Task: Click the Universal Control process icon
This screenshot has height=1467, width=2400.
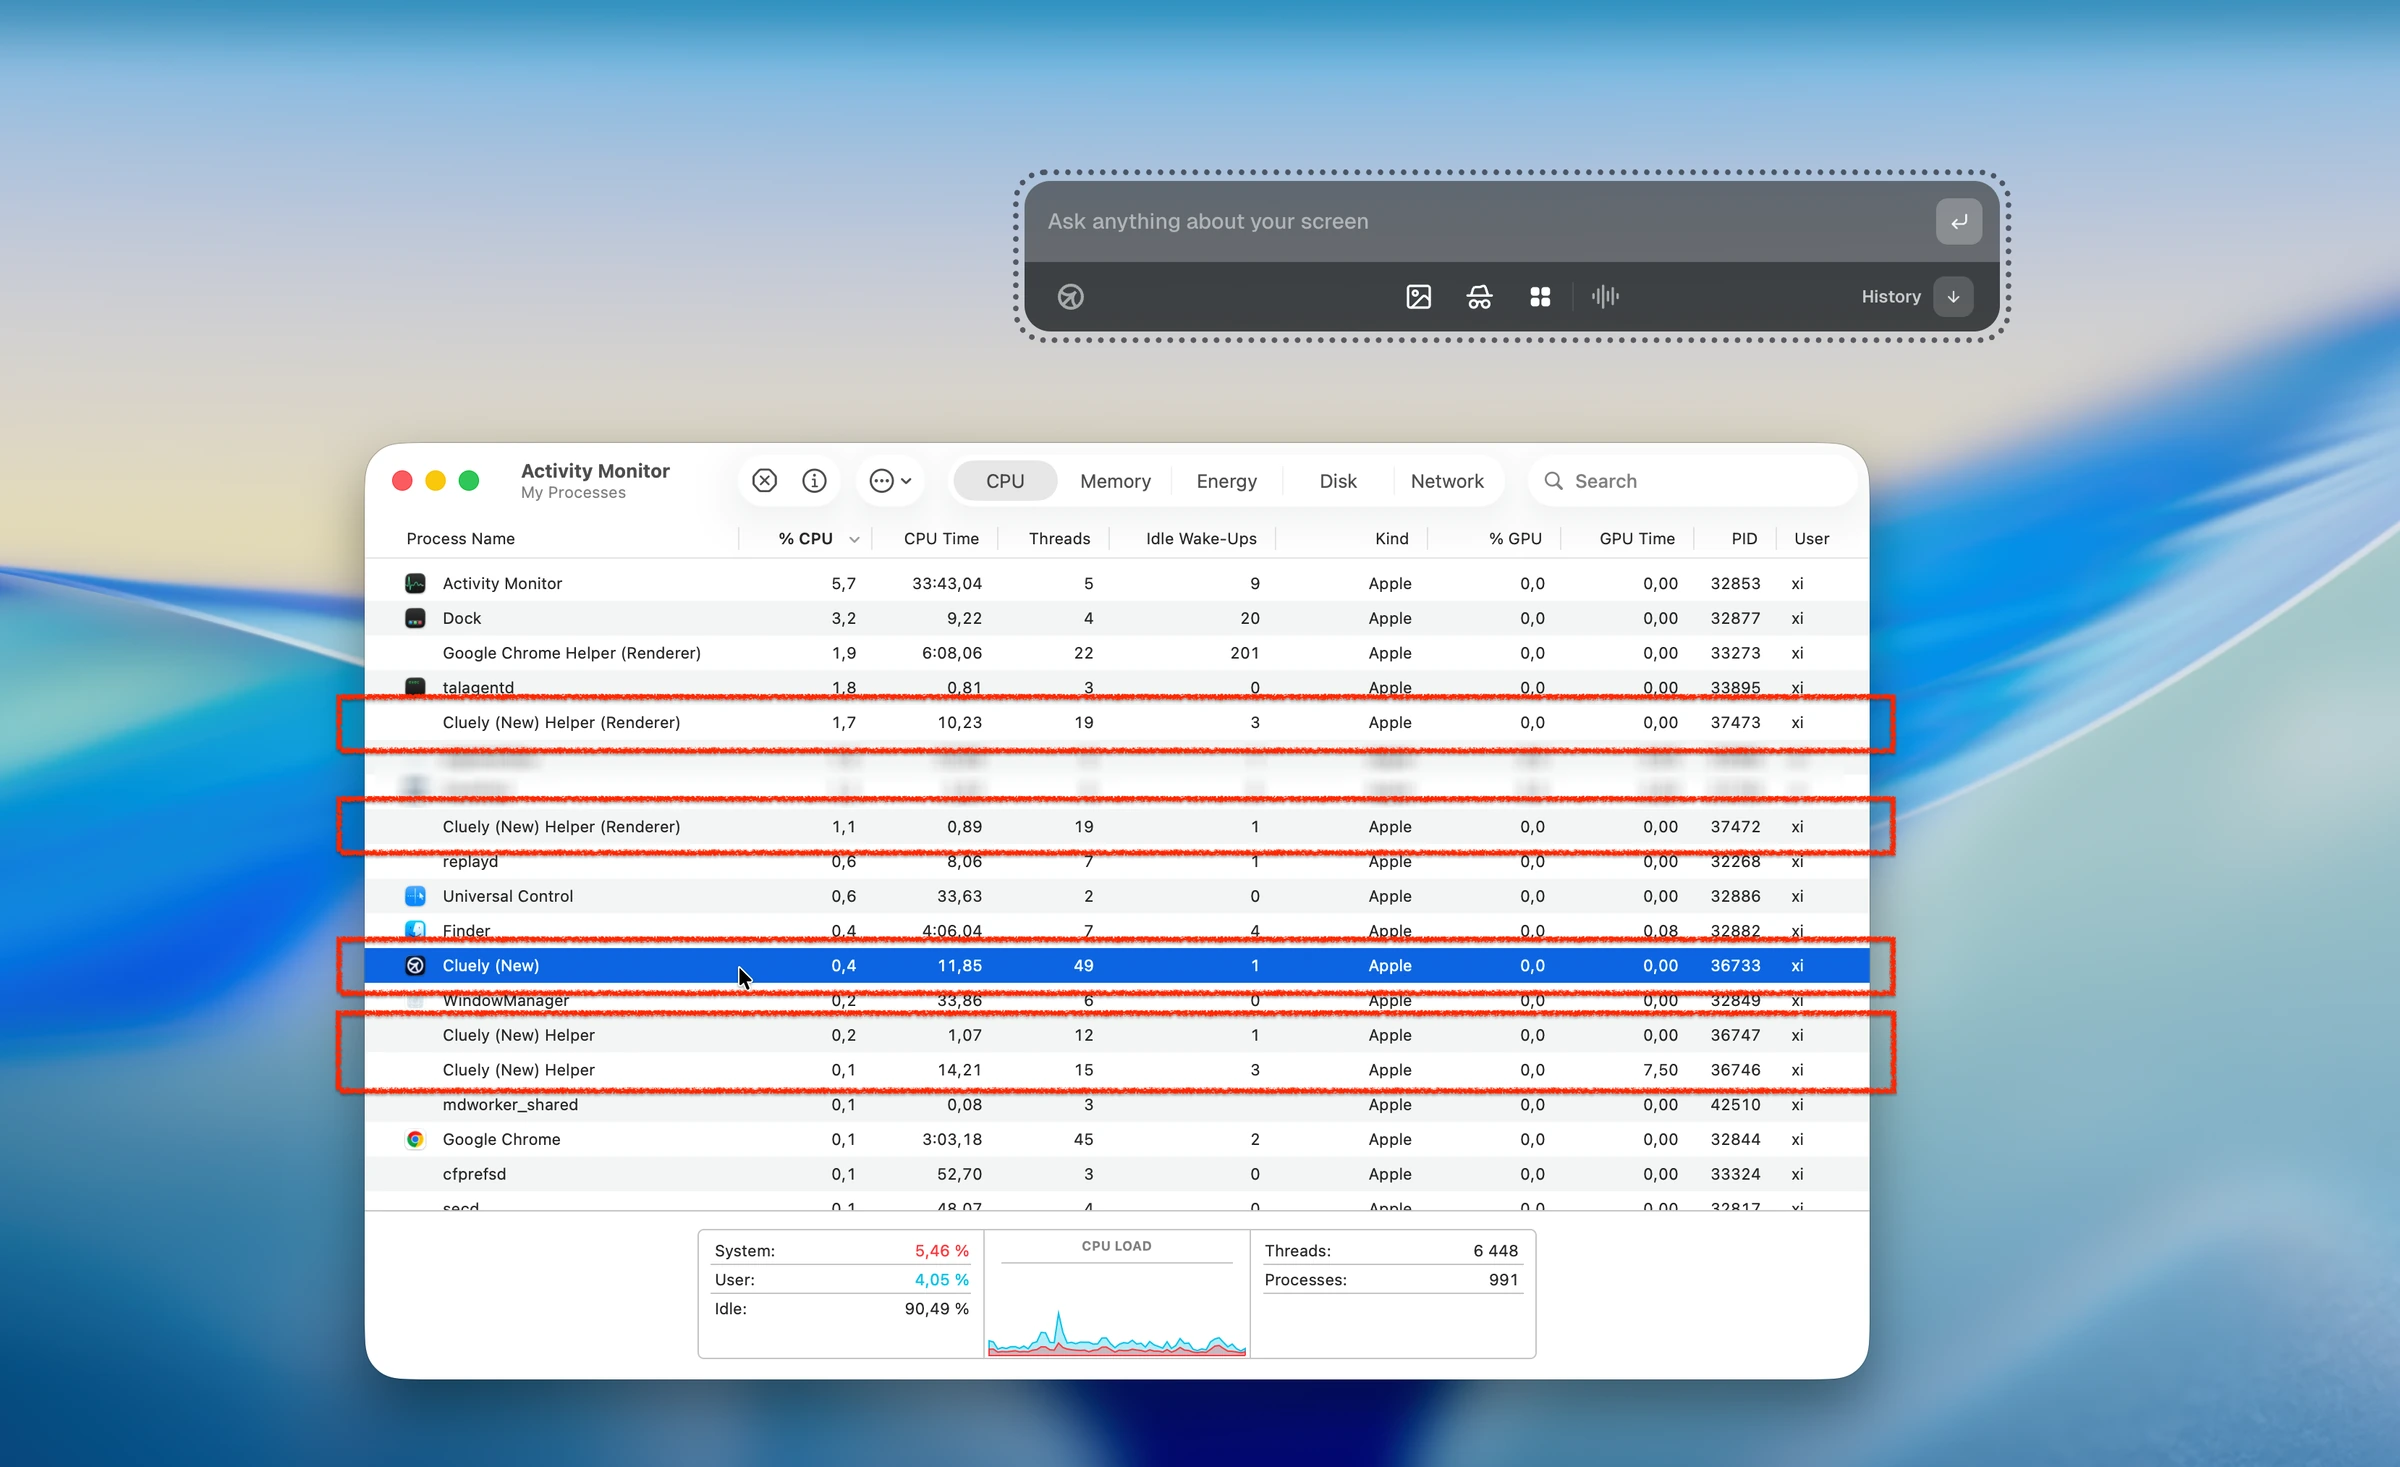Action: [x=415, y=896]
